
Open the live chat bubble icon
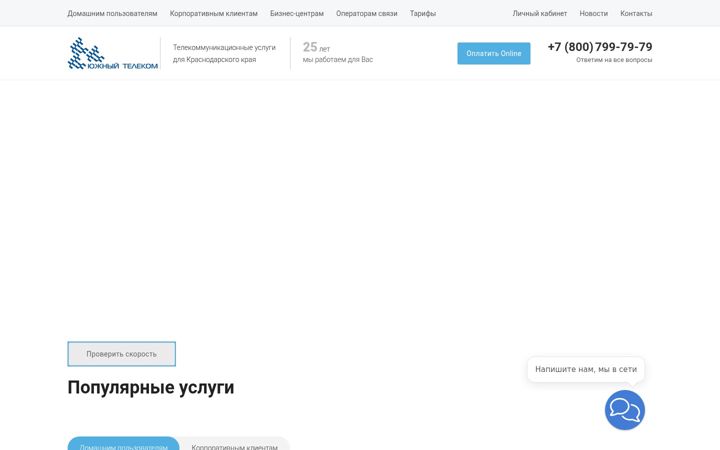[x=624, y=410]
